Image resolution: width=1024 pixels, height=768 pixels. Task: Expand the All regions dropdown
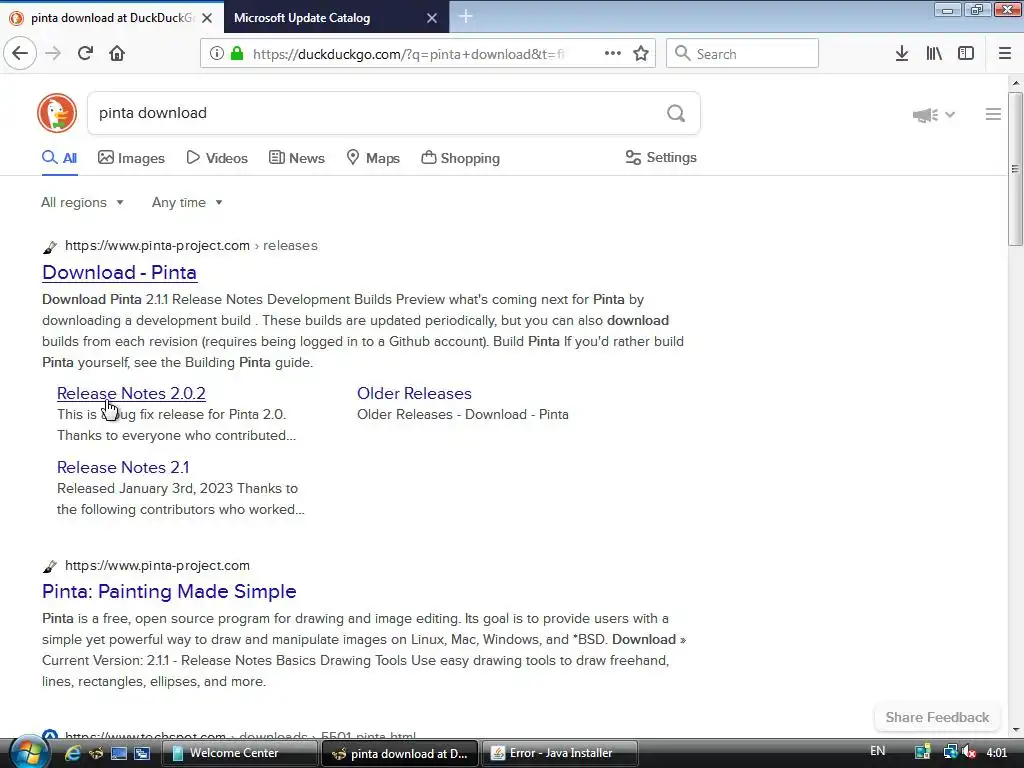82,202
